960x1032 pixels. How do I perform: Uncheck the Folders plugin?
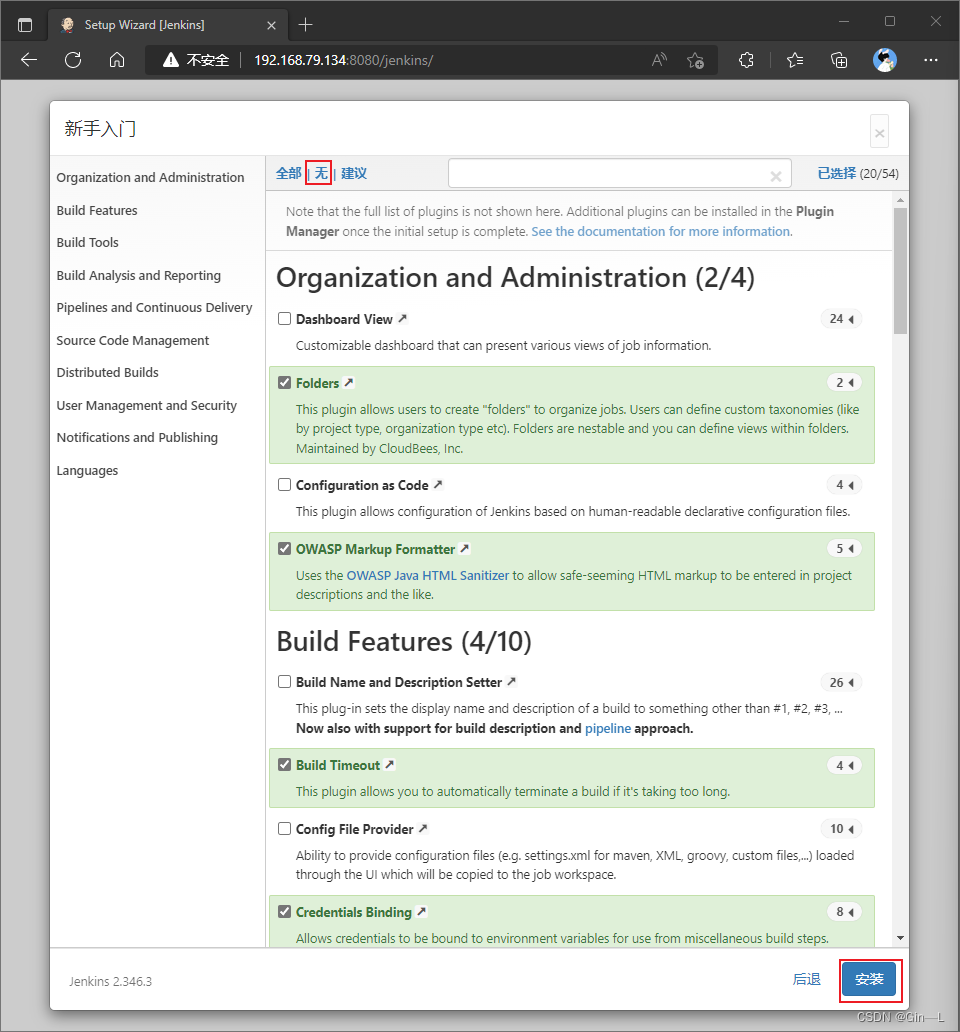tap(284, 382)
